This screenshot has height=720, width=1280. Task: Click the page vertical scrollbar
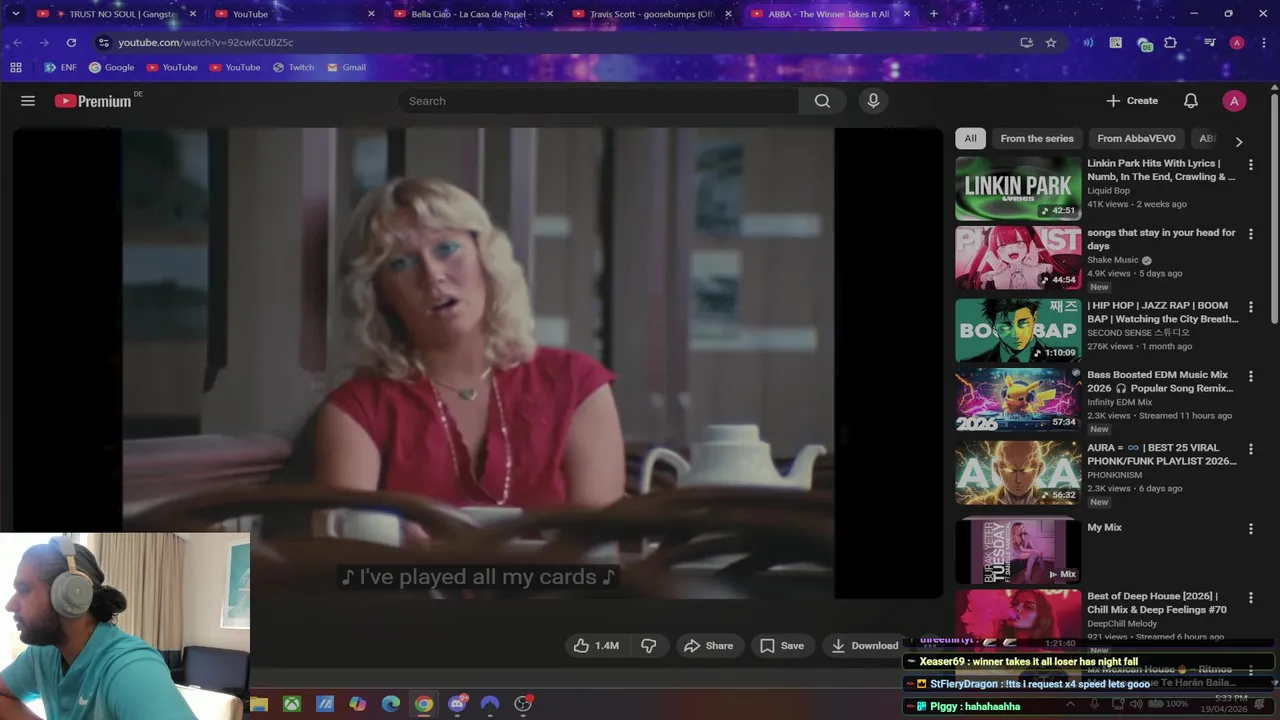click(x=1274, y=208)
